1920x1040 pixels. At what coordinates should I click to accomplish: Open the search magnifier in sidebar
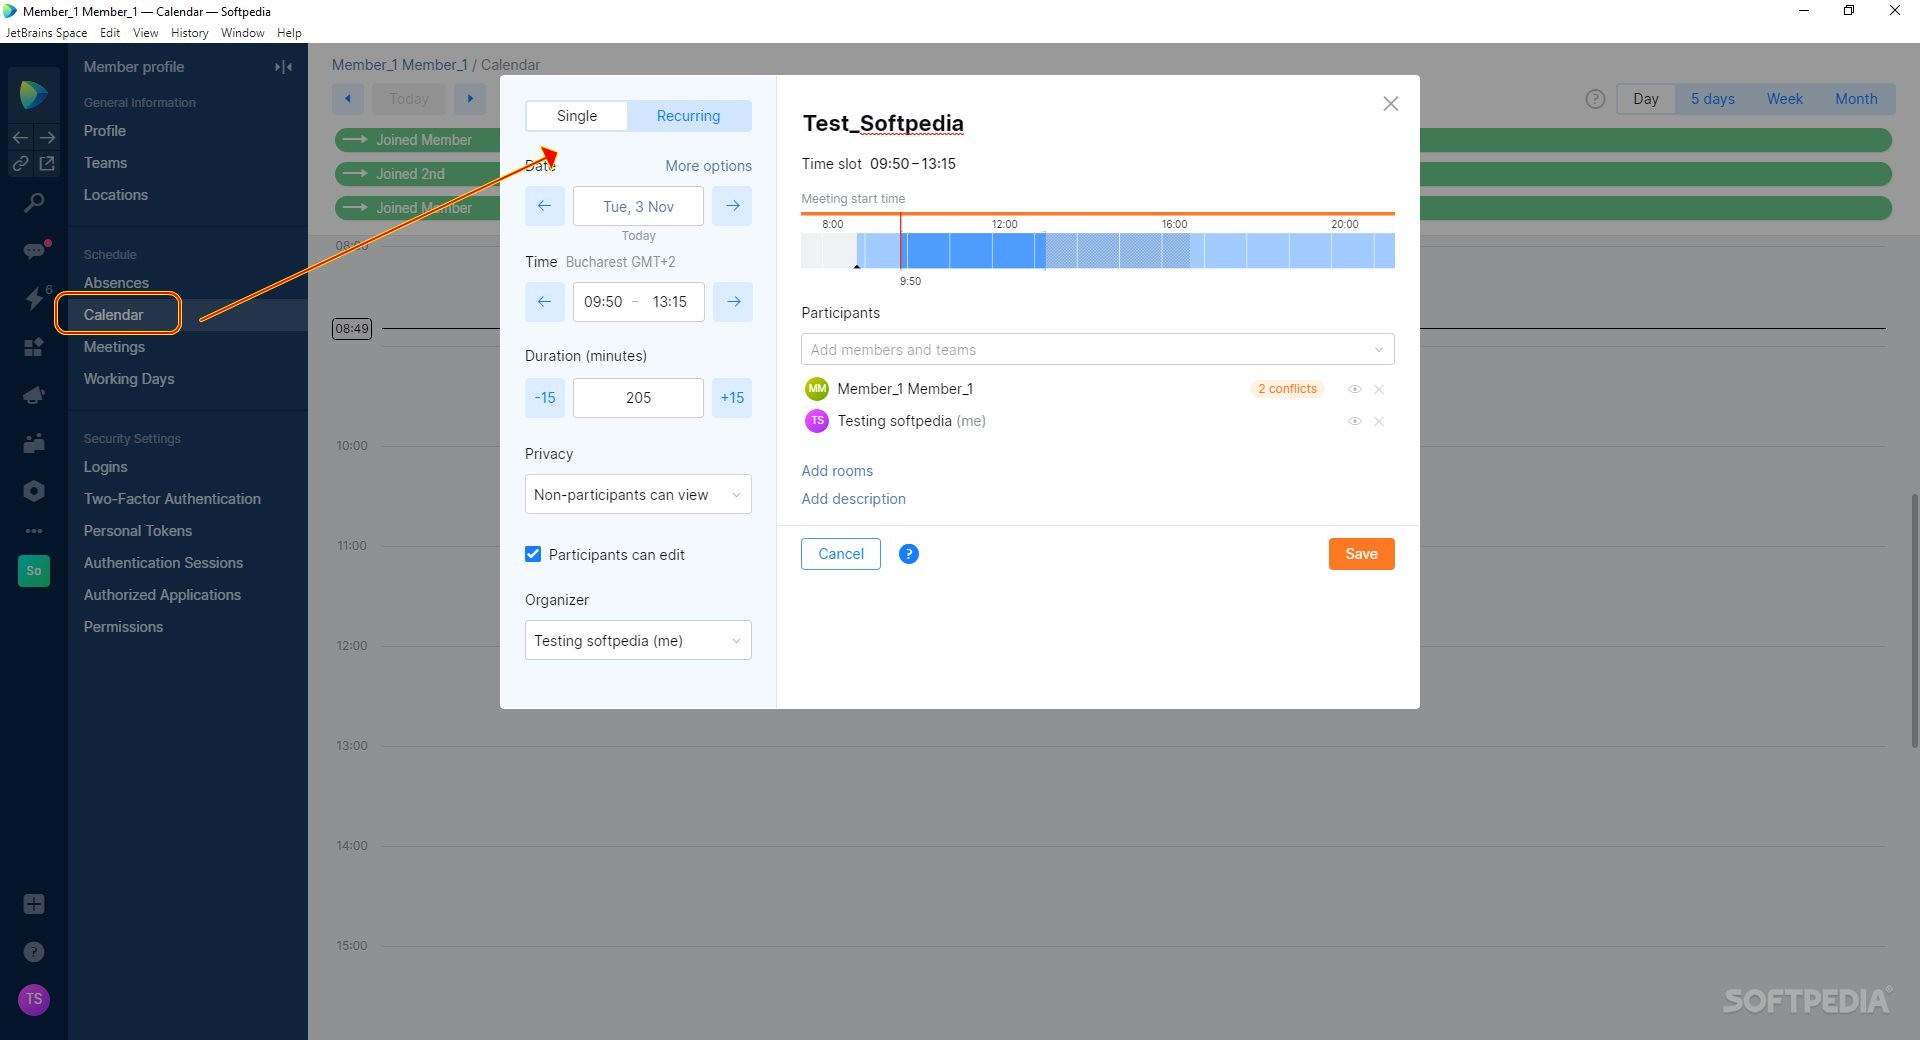(x=33, y=203)
